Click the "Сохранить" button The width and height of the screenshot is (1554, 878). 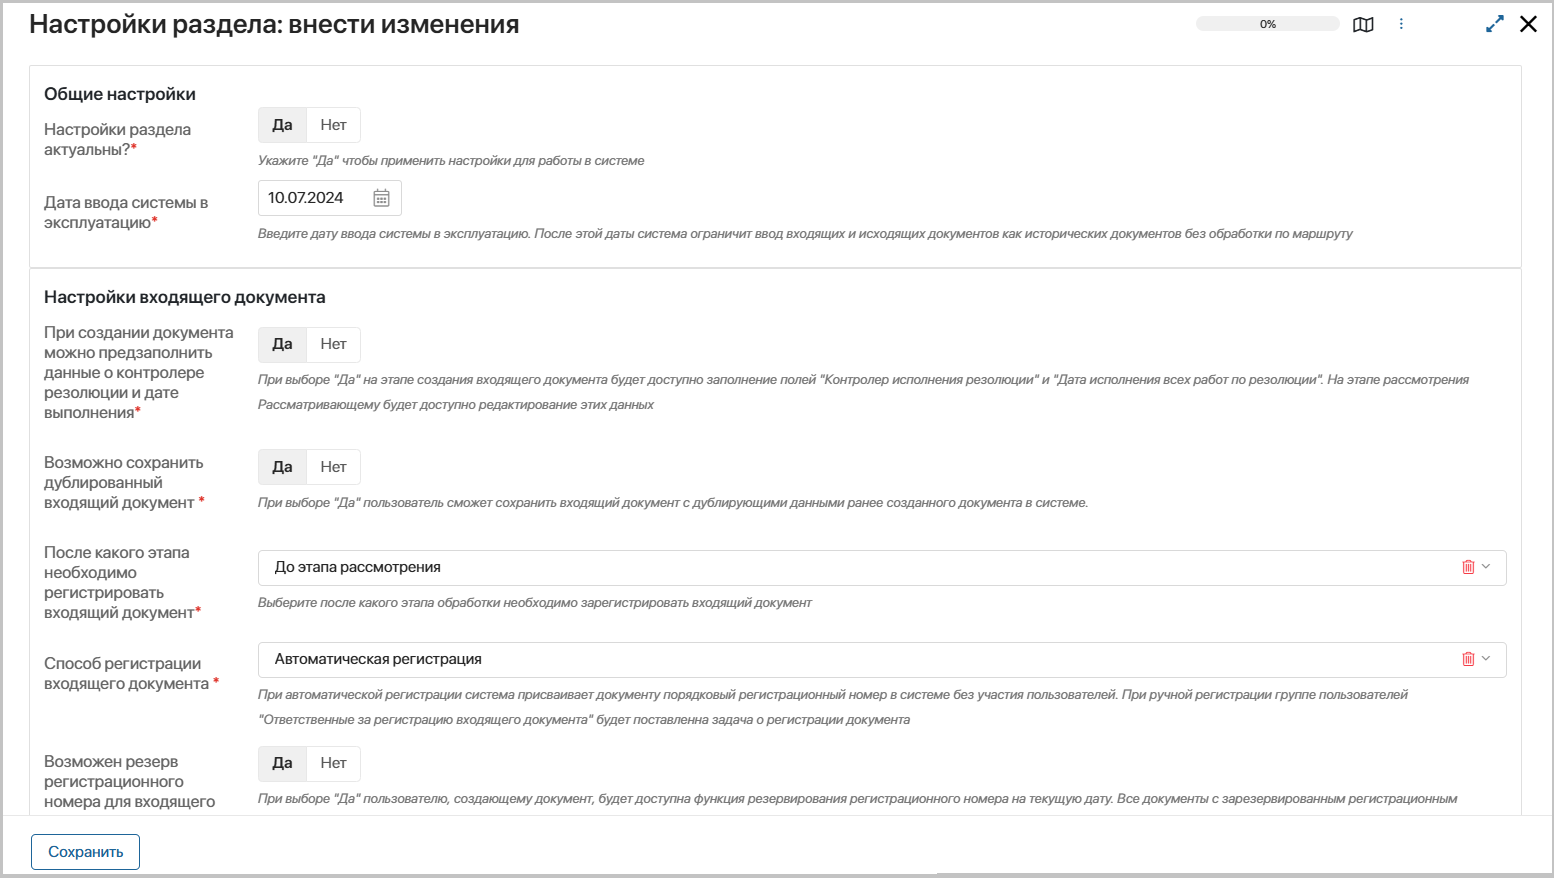85,852
